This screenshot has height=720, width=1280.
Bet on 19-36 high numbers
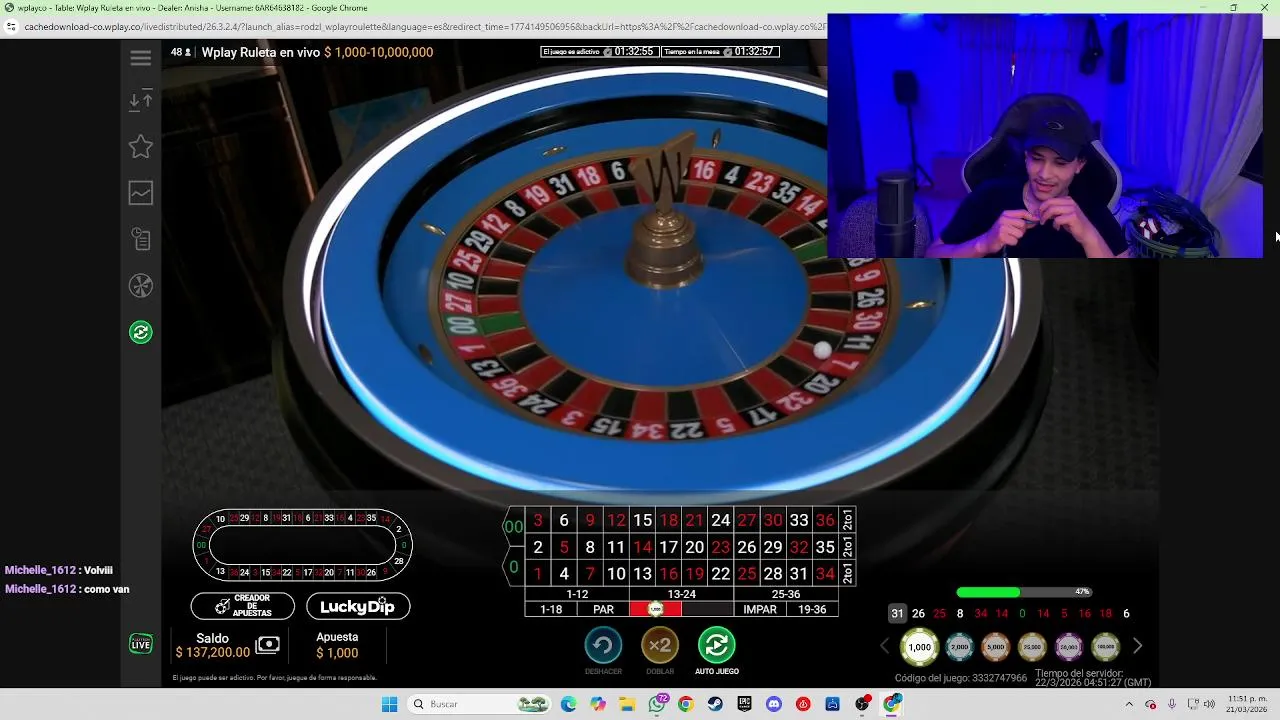812,609
